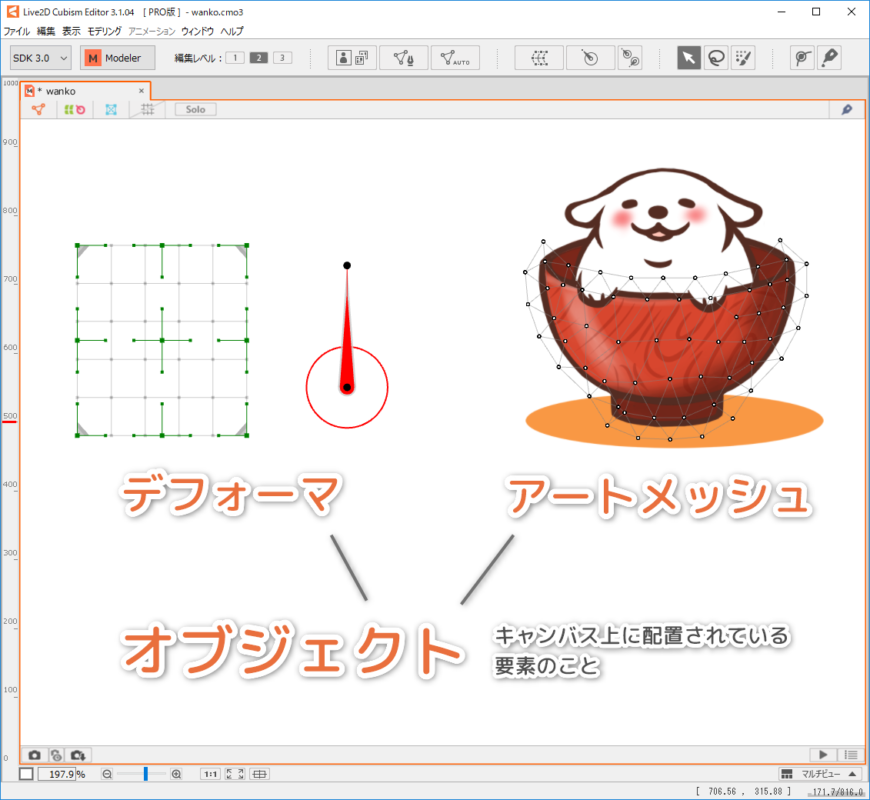Screen dimensions: 870x800
Task: Create a warp deformer
Action: [x=539, y=58]
